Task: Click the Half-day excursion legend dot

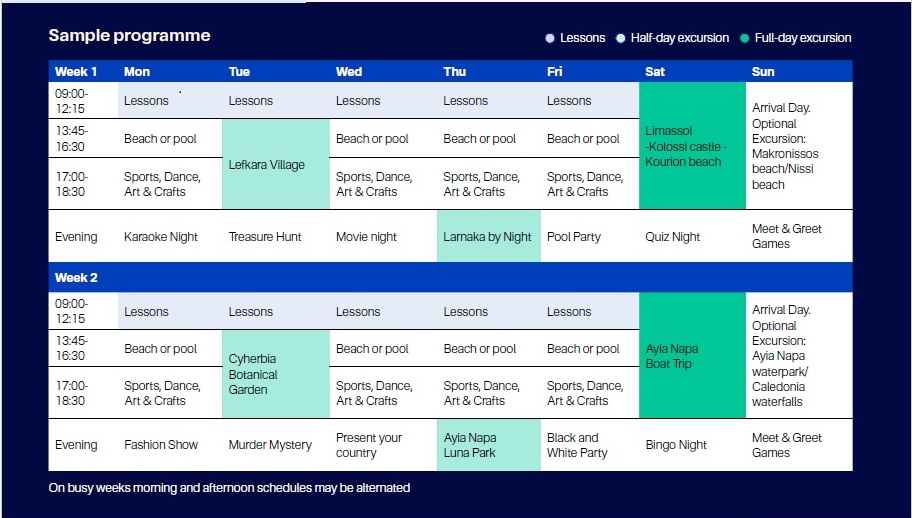Action: (620, 38)
